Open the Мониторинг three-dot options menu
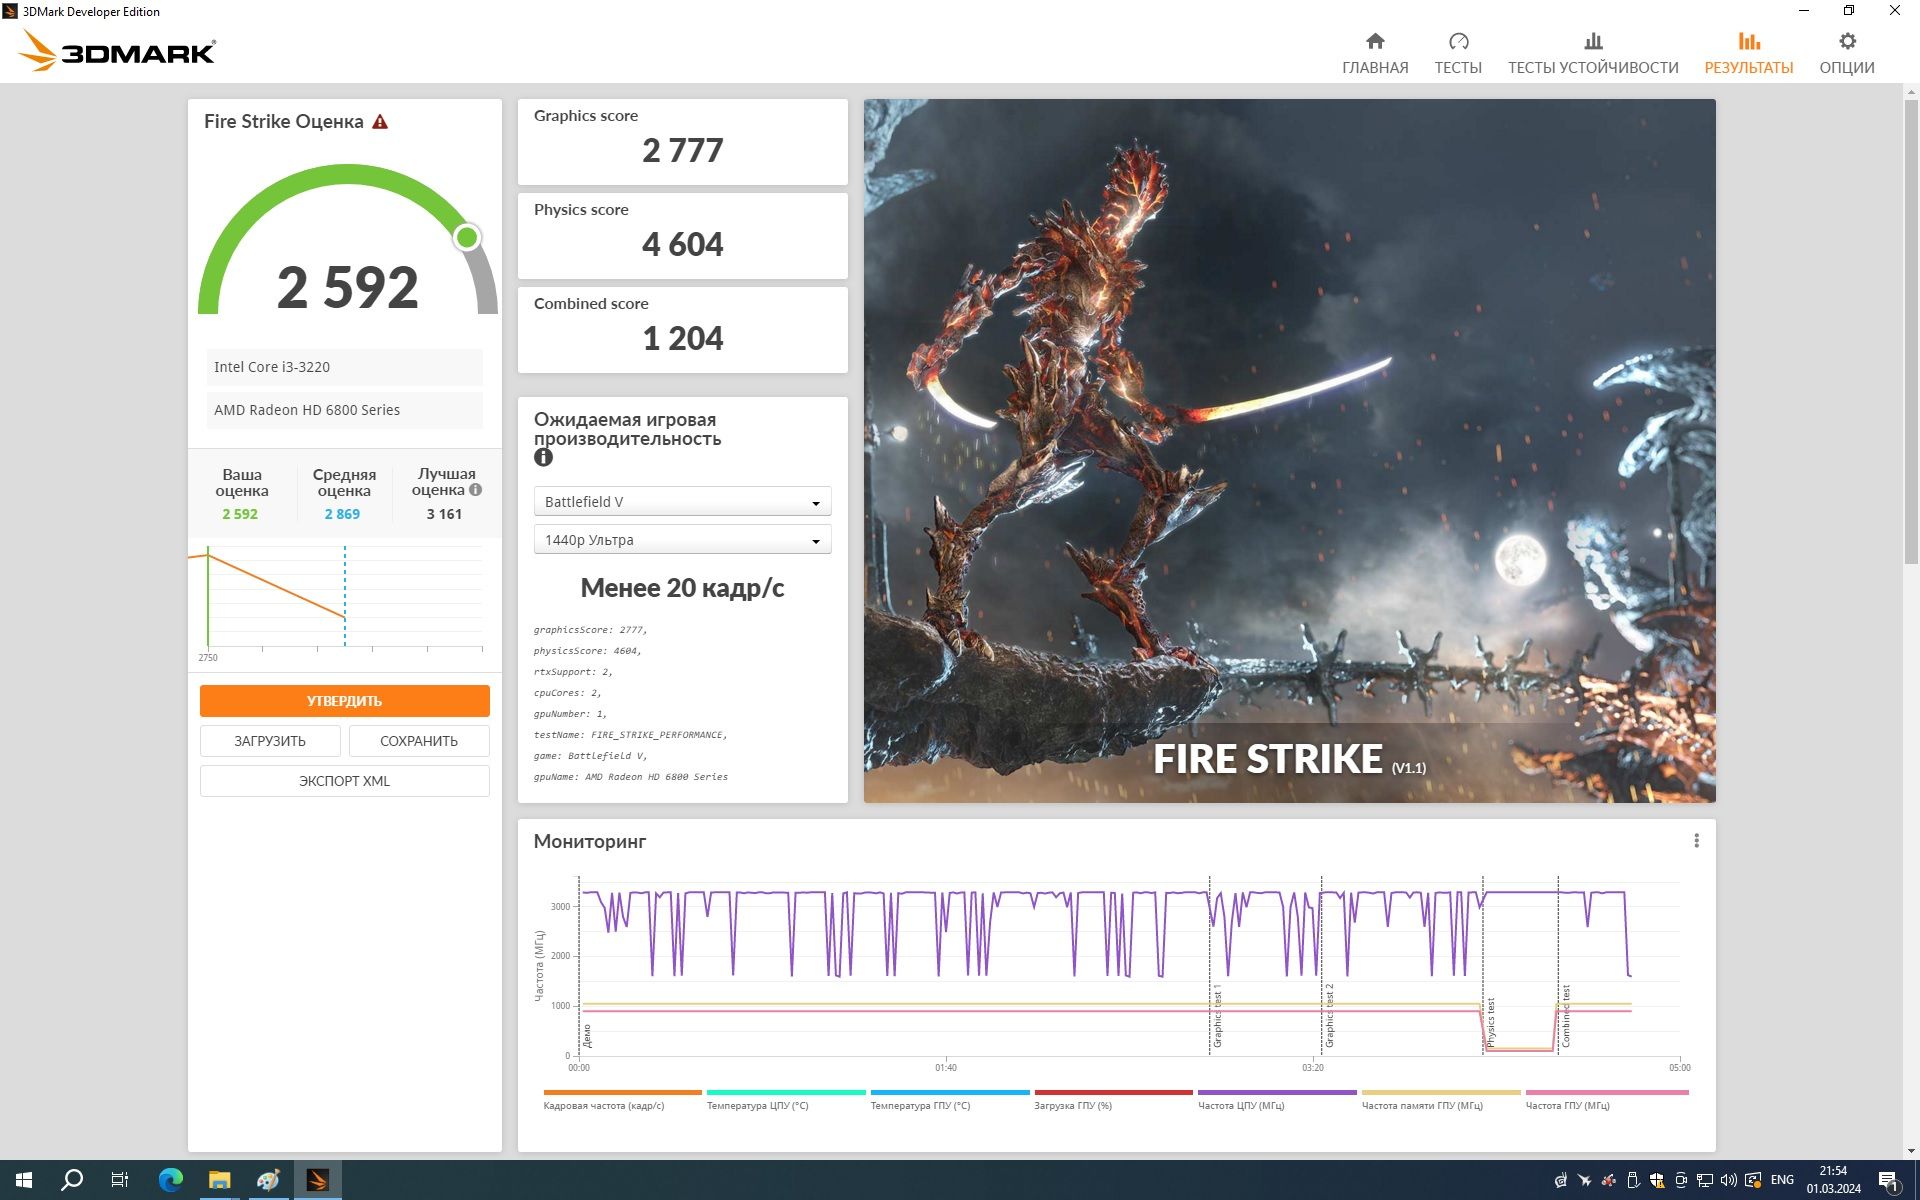The height and width of the screenshot is (1200, 1920). 1696,841
